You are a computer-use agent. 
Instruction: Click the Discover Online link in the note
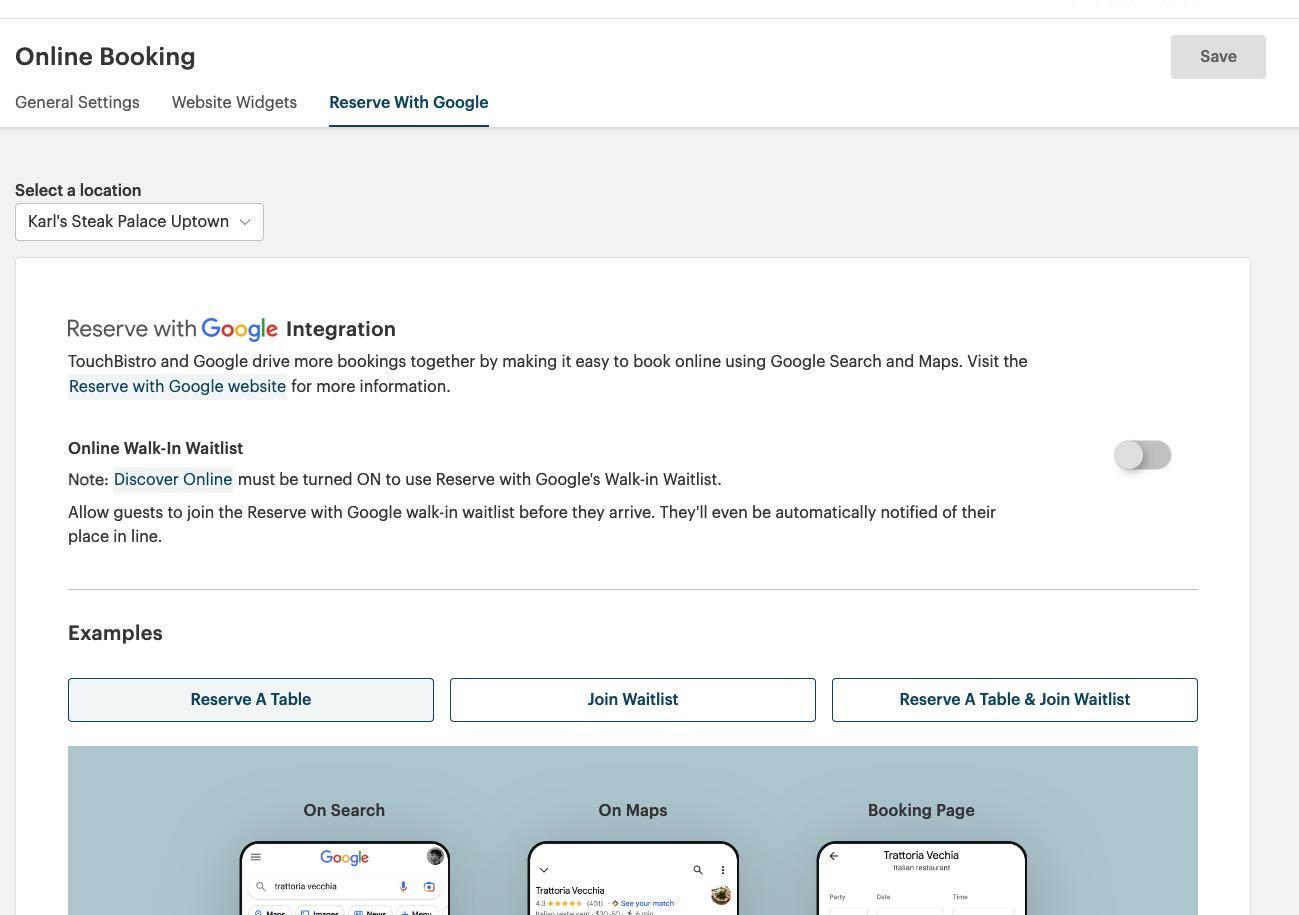(172, 479)
